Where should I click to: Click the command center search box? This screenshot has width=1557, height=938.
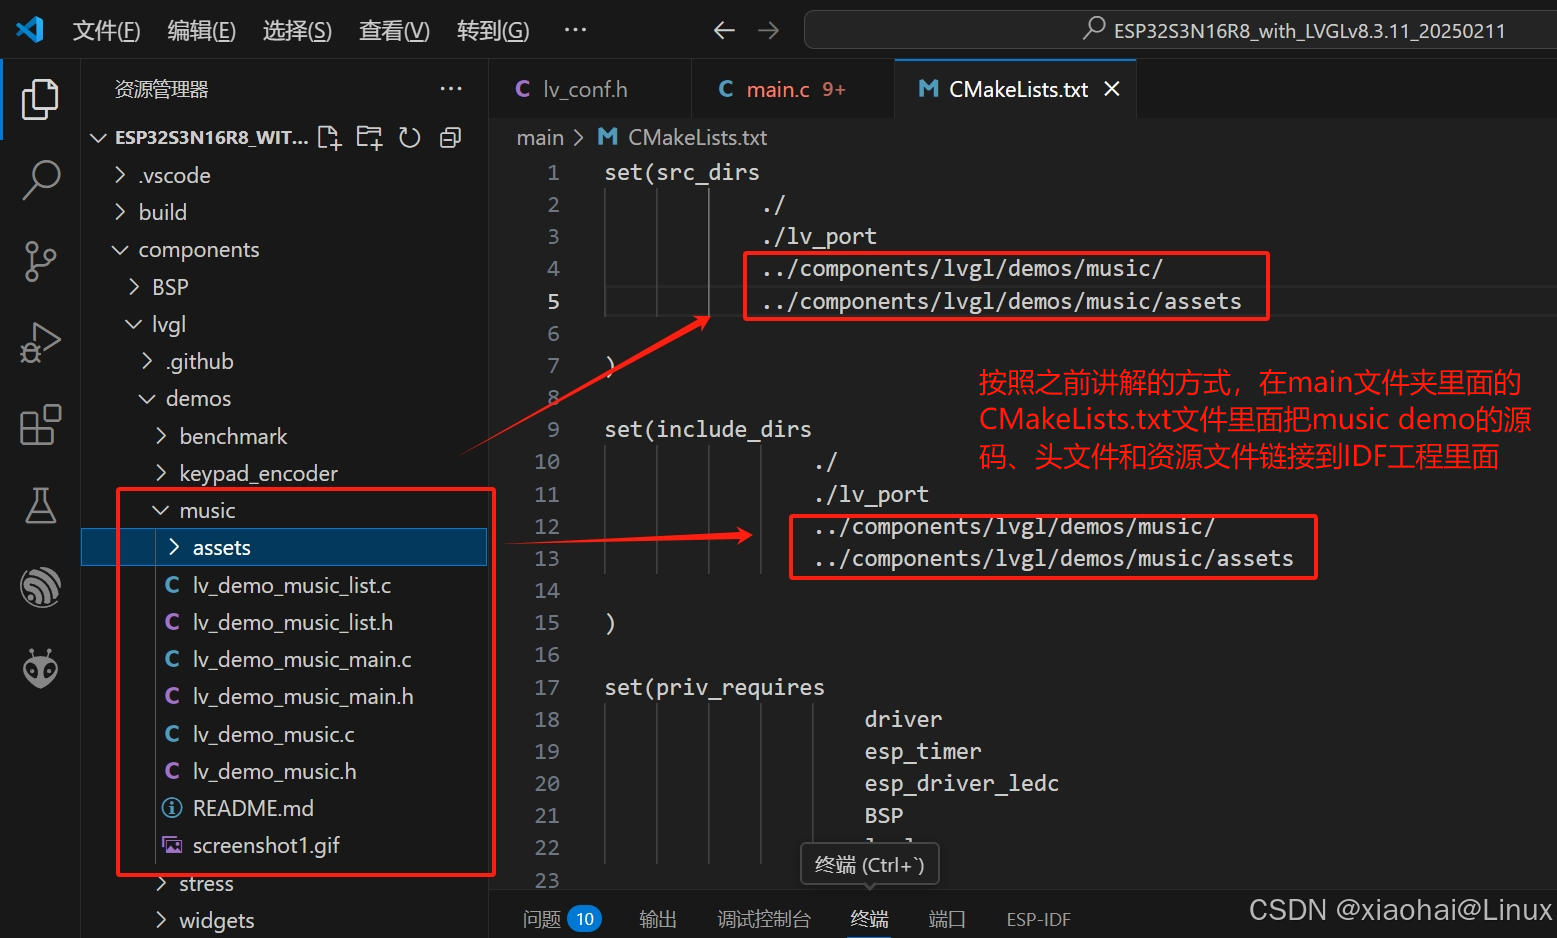1180,30
